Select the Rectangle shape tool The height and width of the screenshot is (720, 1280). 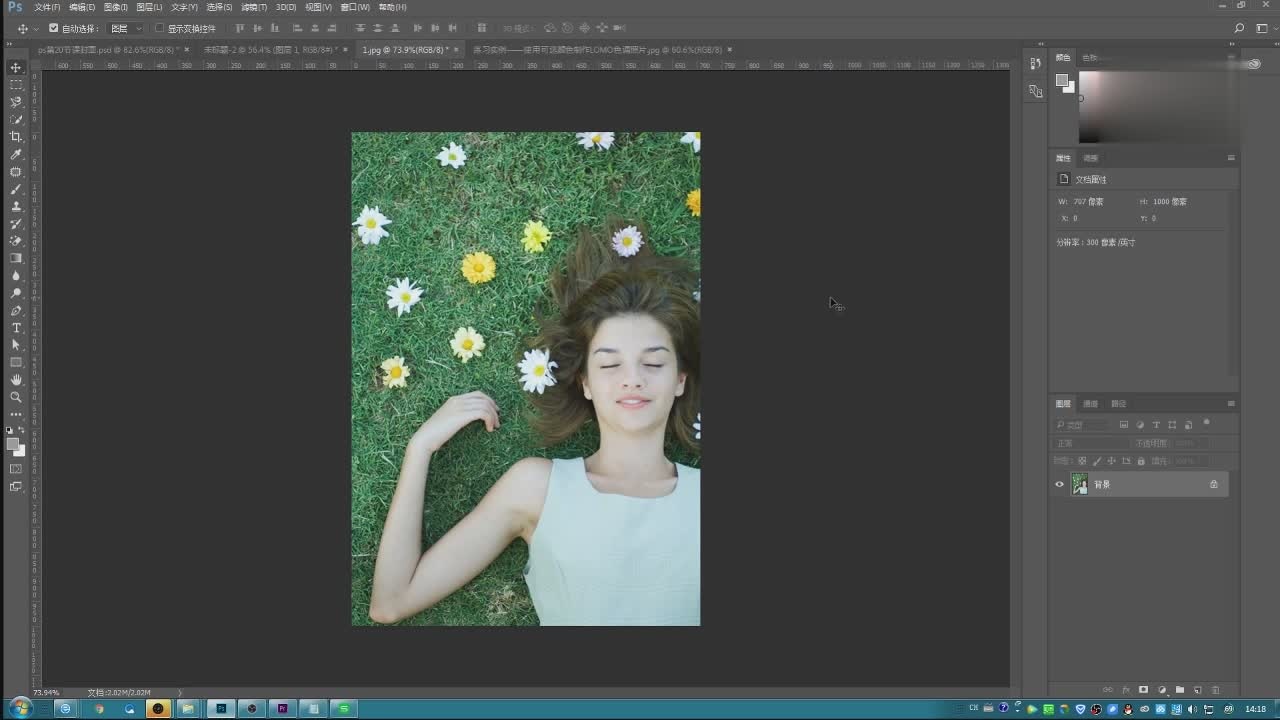pyautogui.click(x=16, y=362)
